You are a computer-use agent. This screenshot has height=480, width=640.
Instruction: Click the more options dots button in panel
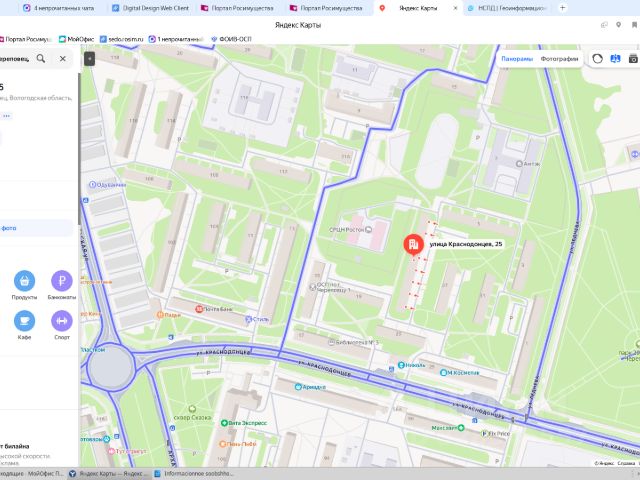[6, 116]
